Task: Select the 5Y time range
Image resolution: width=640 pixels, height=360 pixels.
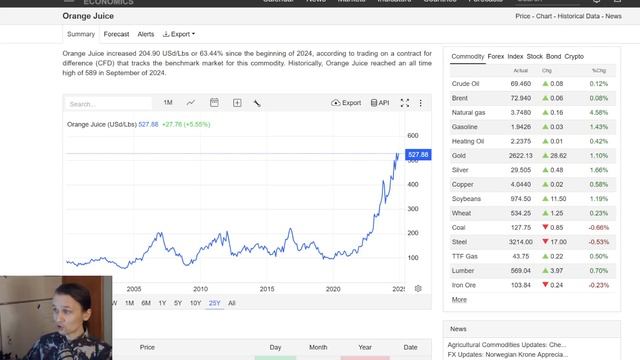Action: 178,303
